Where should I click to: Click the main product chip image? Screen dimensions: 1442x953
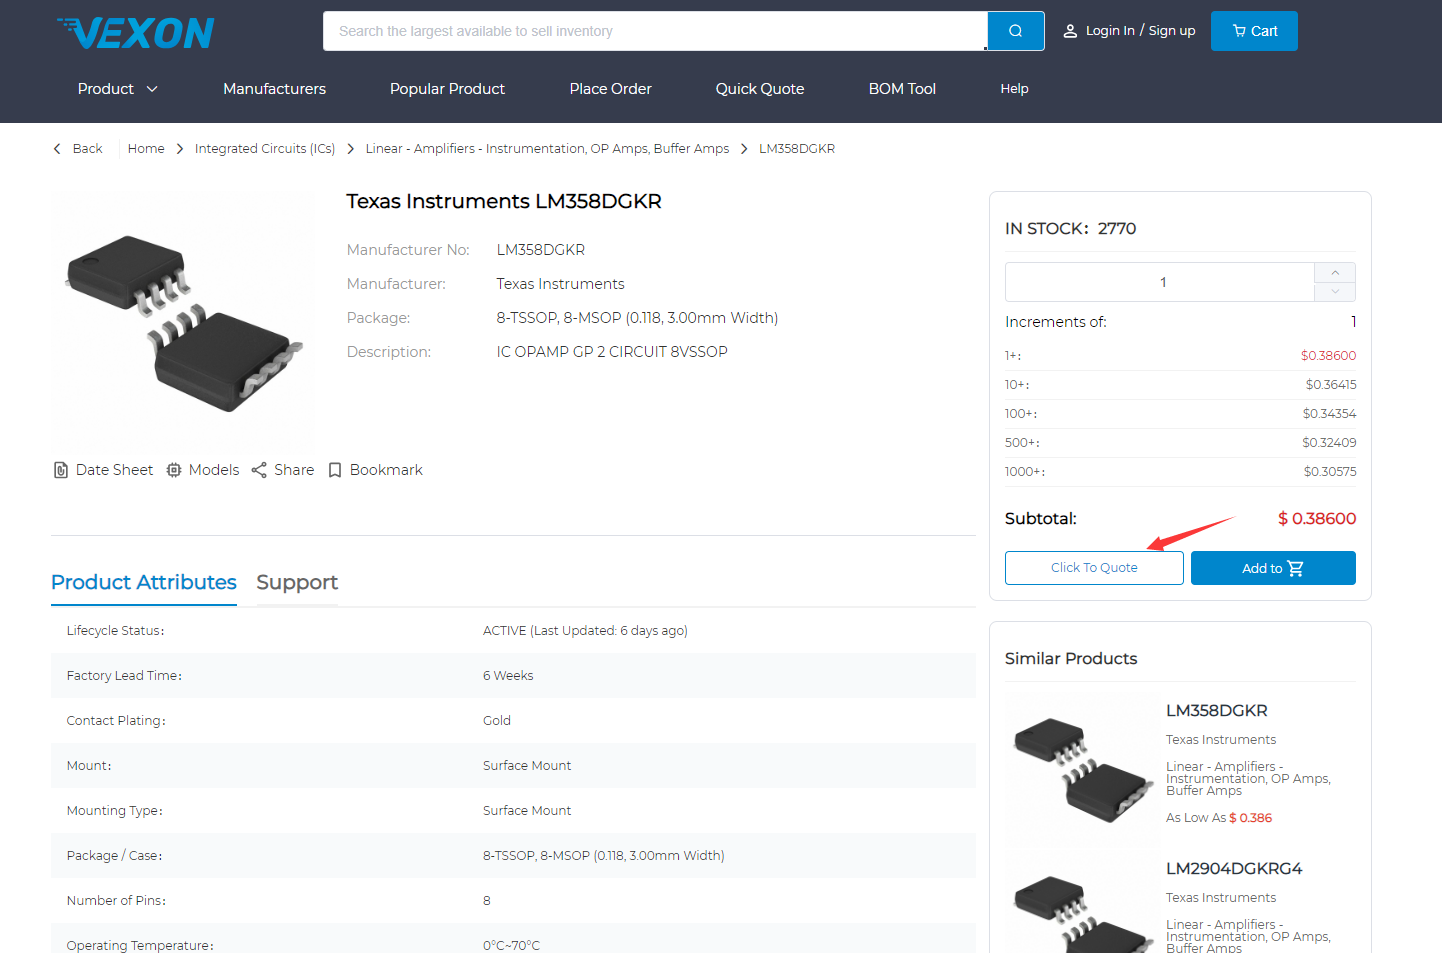(183, 323)
